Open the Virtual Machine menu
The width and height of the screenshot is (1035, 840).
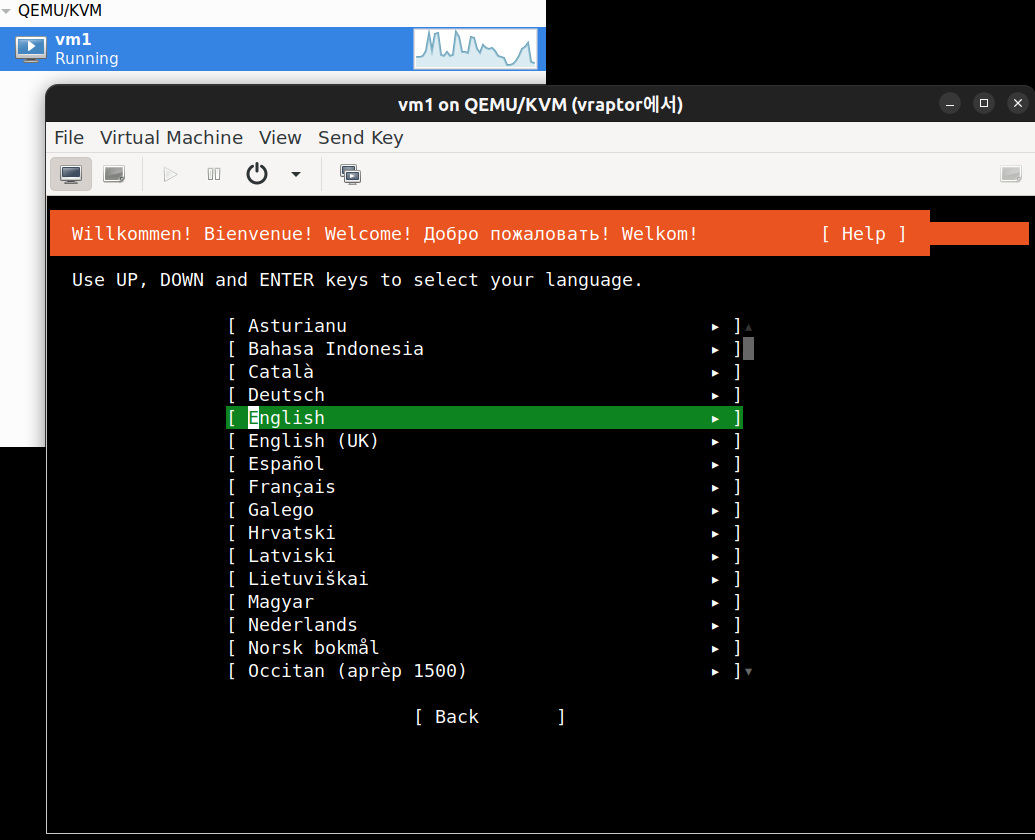tap(172, 137)
